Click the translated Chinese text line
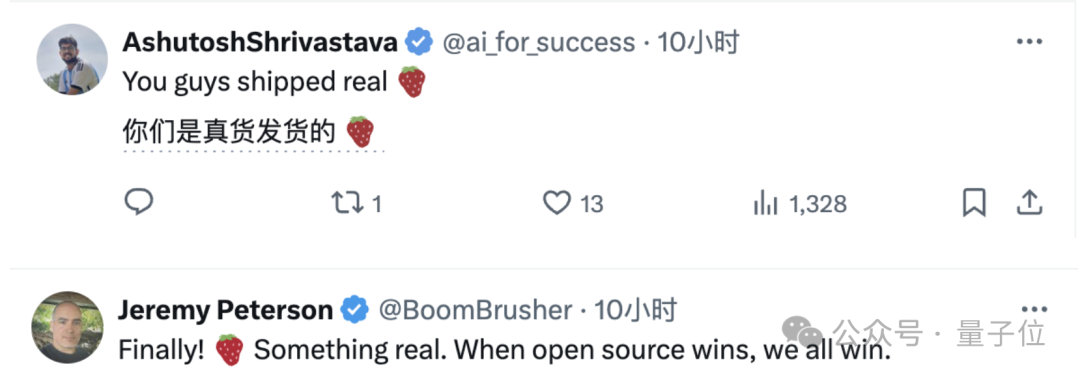 [x=248, y=131]
